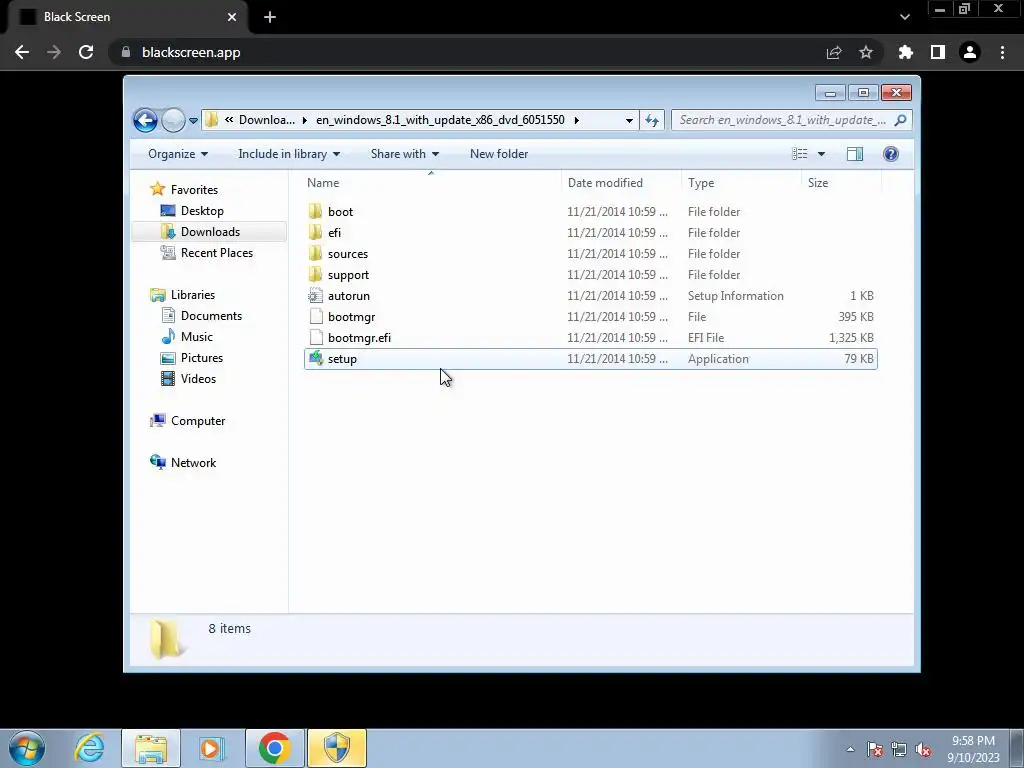Open the Documents library
Screen dimensions: 1024x768
(x=211, y=315)
